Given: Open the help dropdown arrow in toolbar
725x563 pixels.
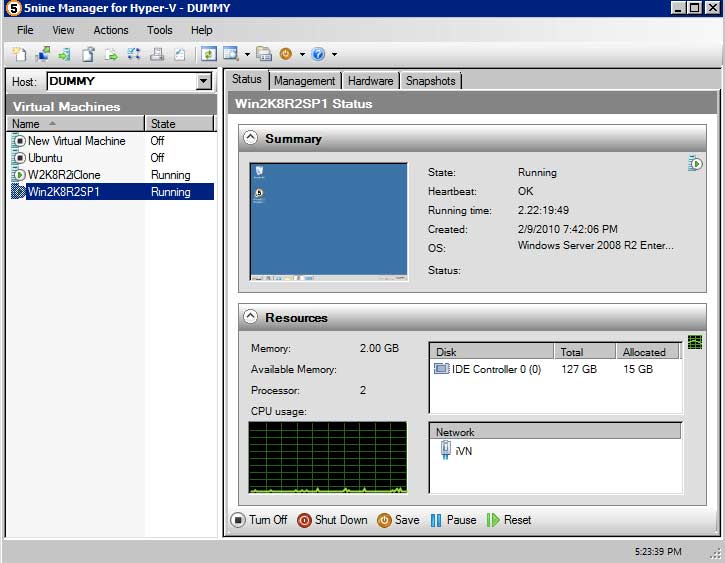Looking at the screenshot, I should pos(334,55).
